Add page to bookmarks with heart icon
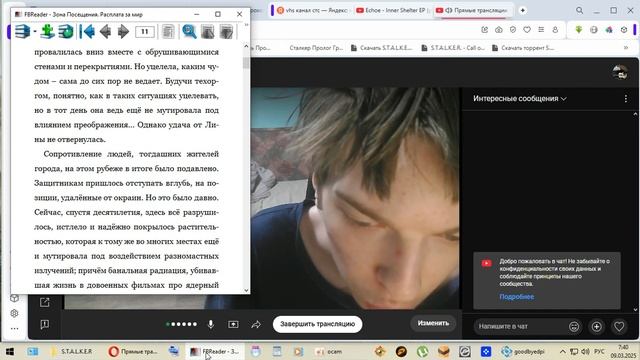Image resolution: width=640 pixels, height=360 pixels. click(527, 29)
